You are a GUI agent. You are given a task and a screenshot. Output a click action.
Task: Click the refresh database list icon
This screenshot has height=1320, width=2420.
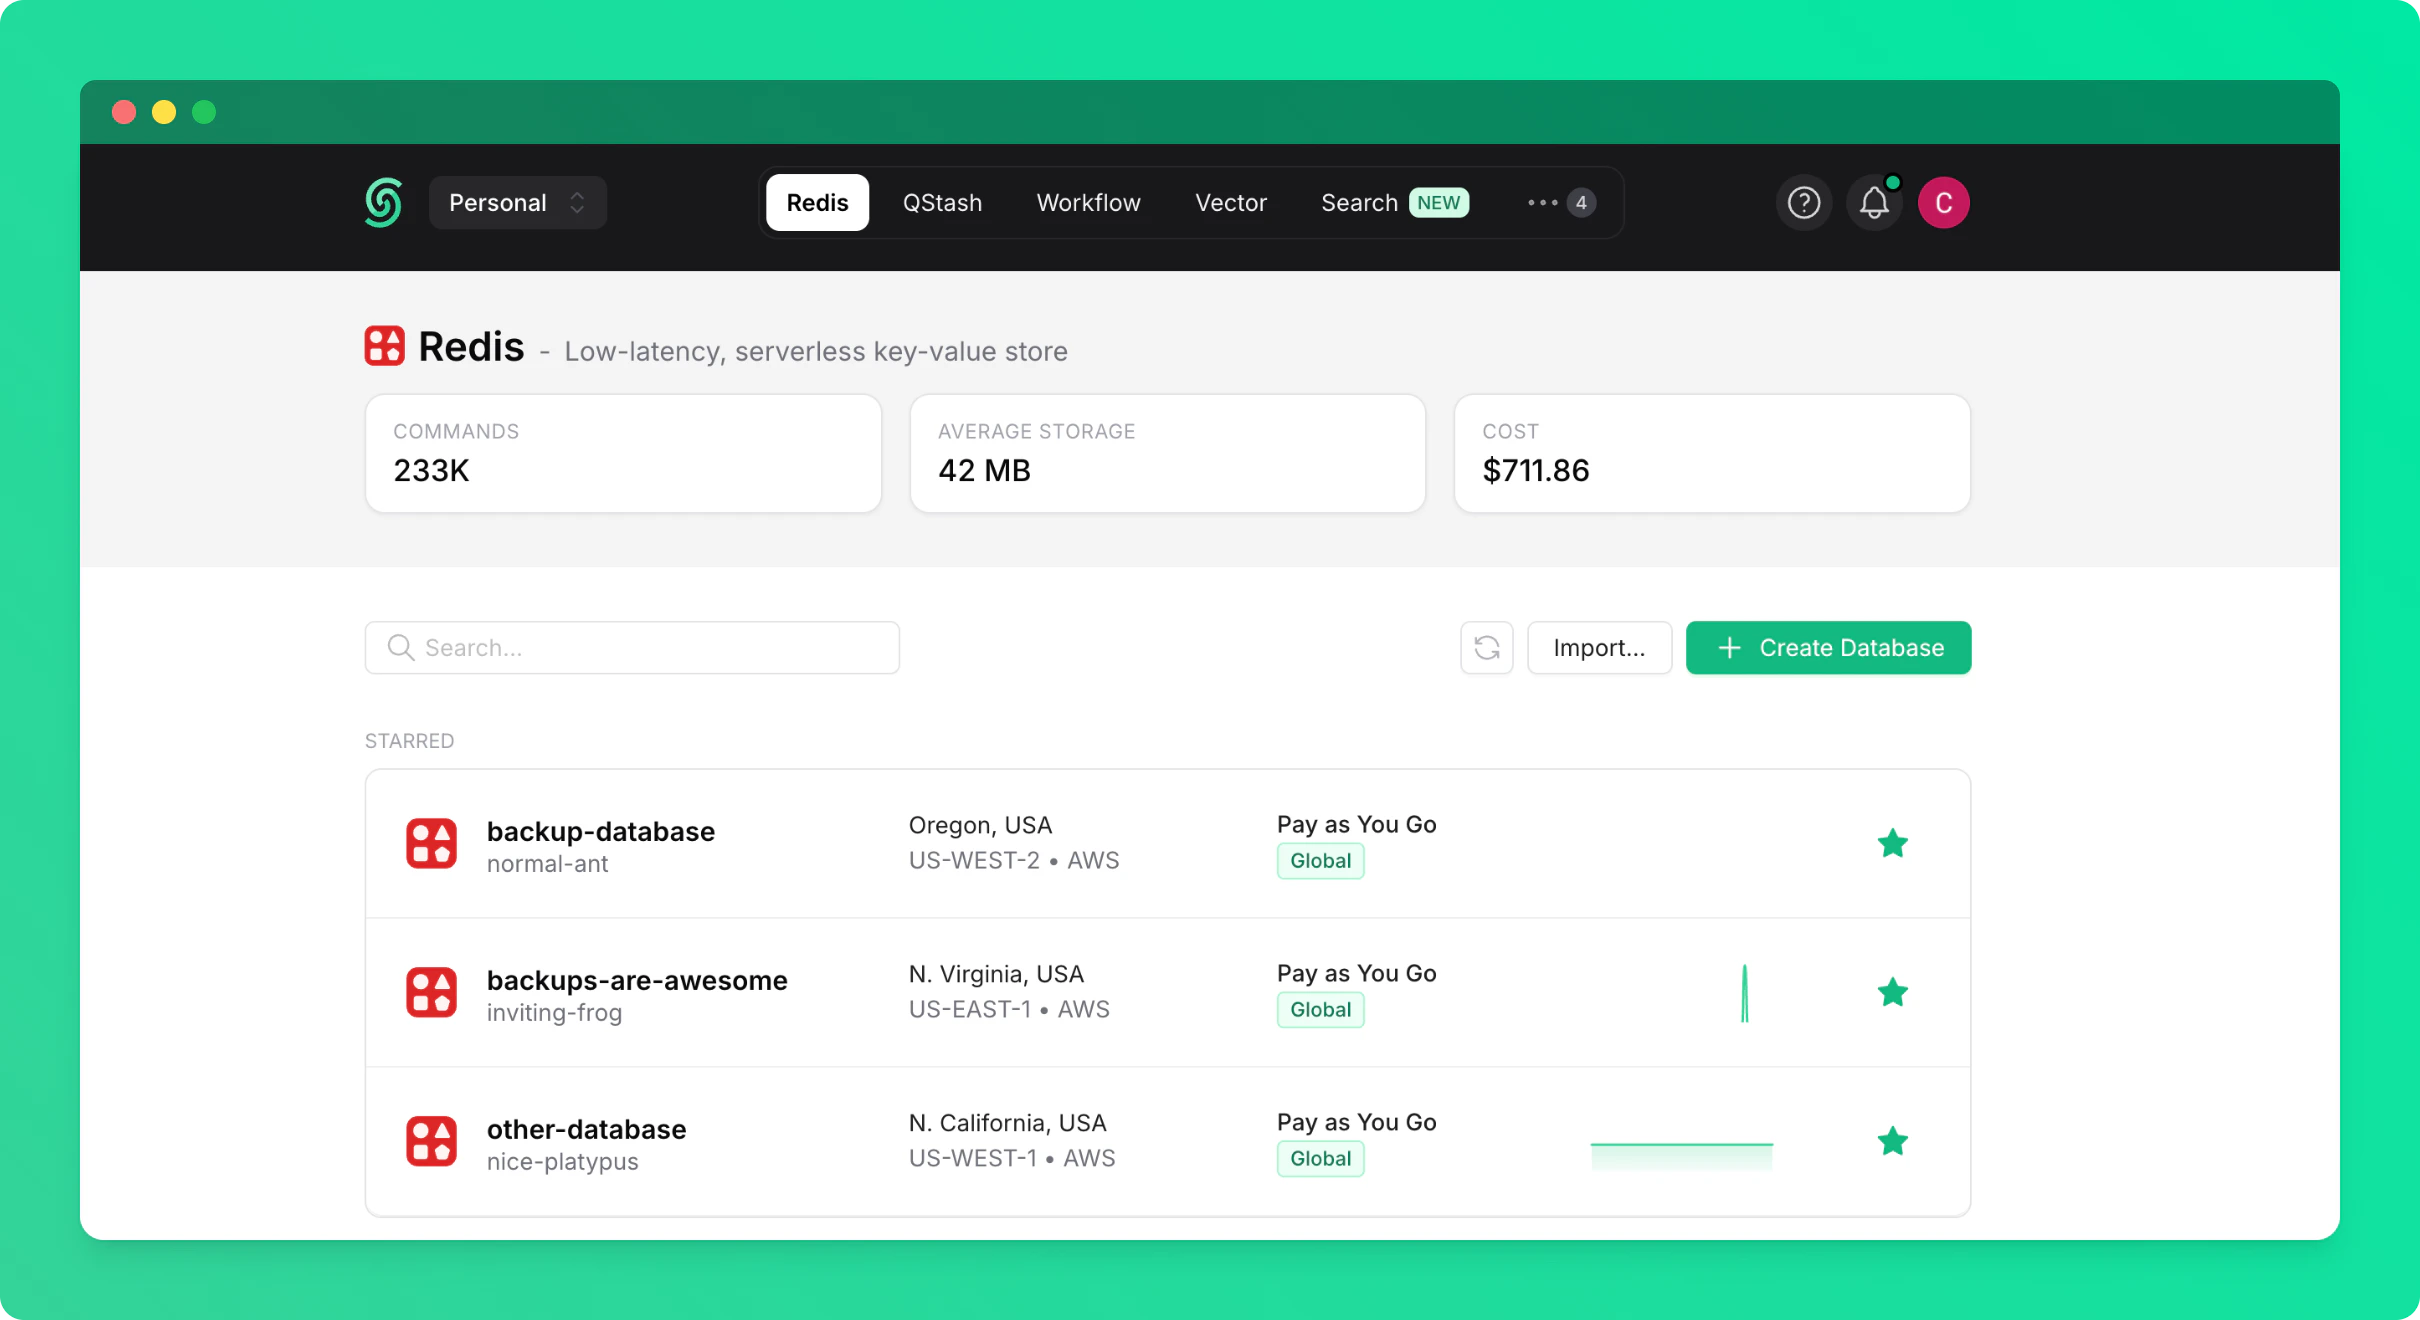(1486, 648)
